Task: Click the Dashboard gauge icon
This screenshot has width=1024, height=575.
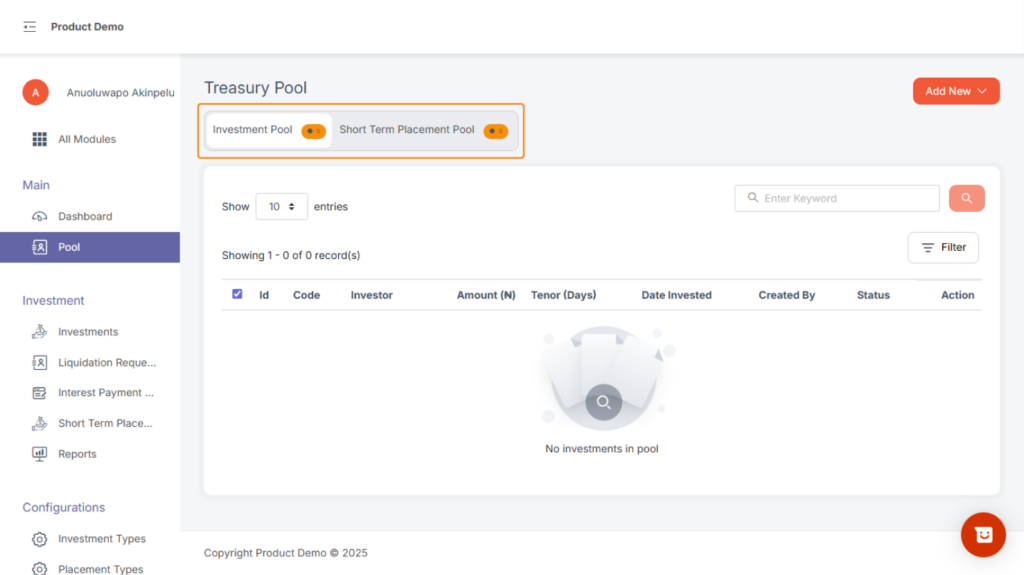Action: tap(40, 216)
